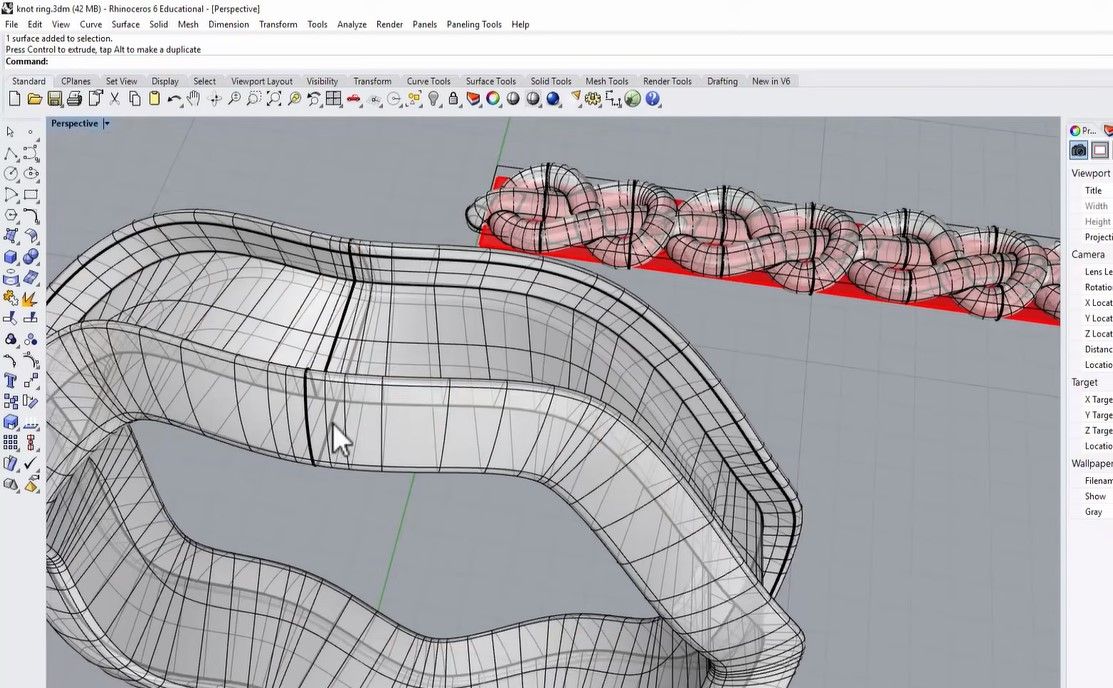
Task: Click the Save file icon
Action: tap(54, 99)
